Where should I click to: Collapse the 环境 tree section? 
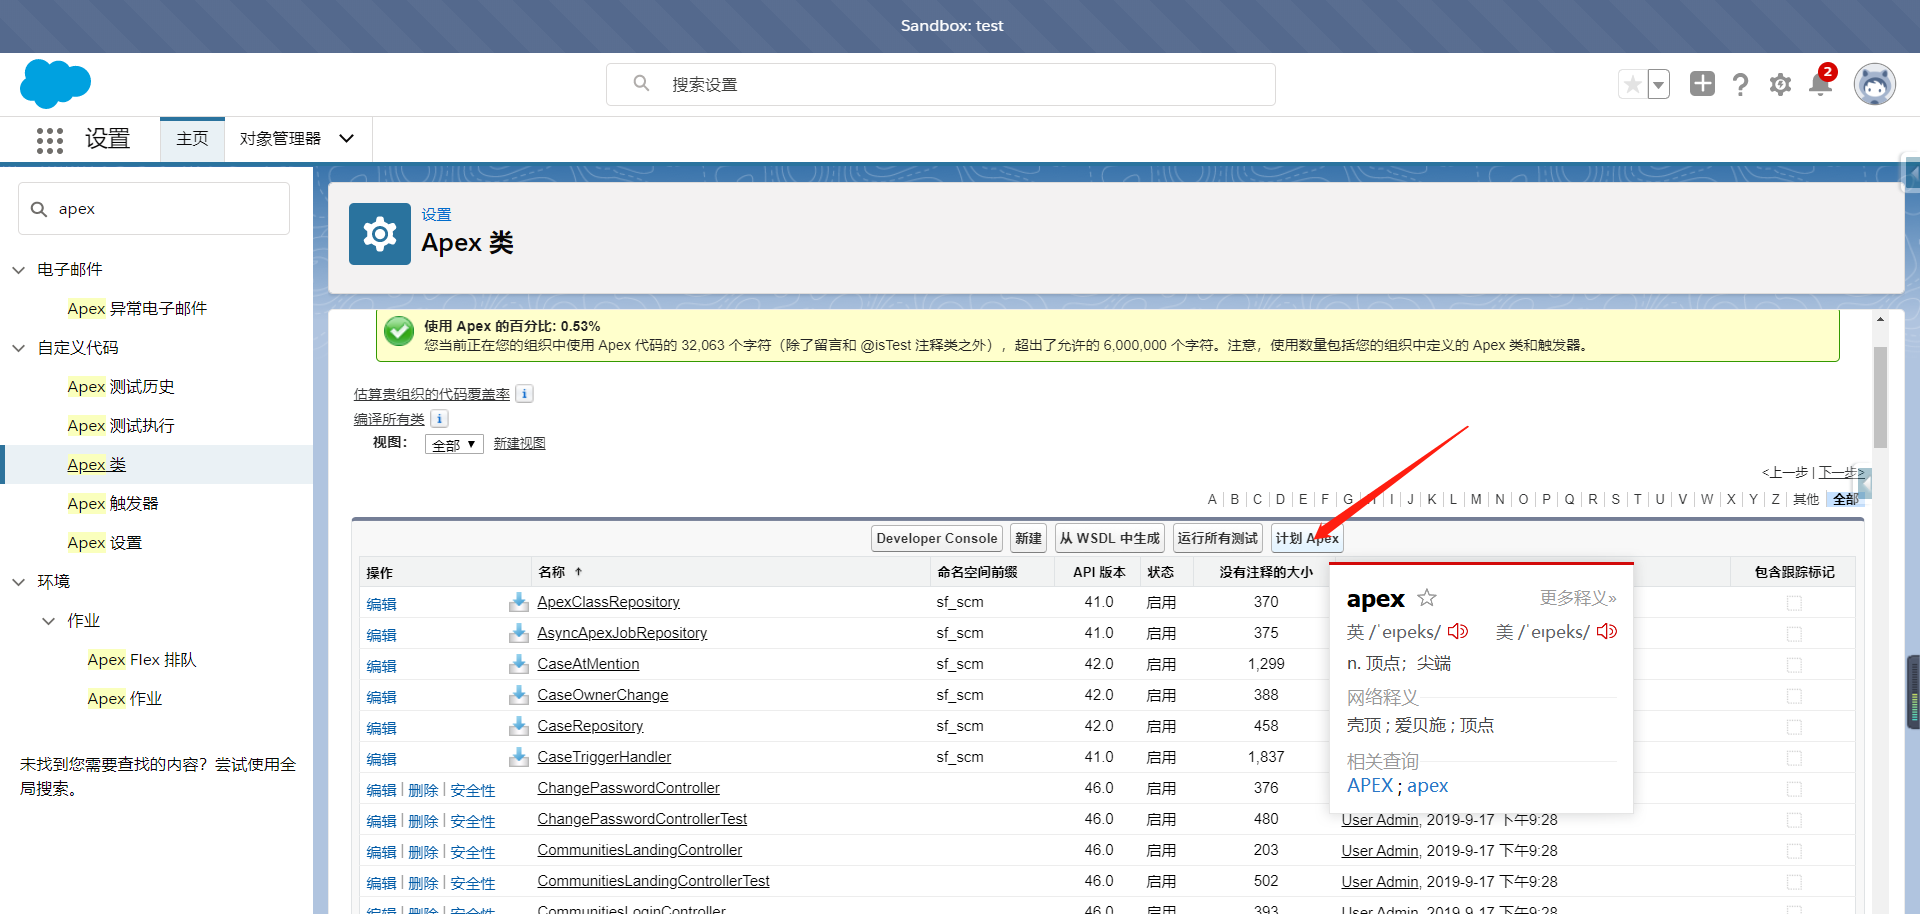click(18, 582)
